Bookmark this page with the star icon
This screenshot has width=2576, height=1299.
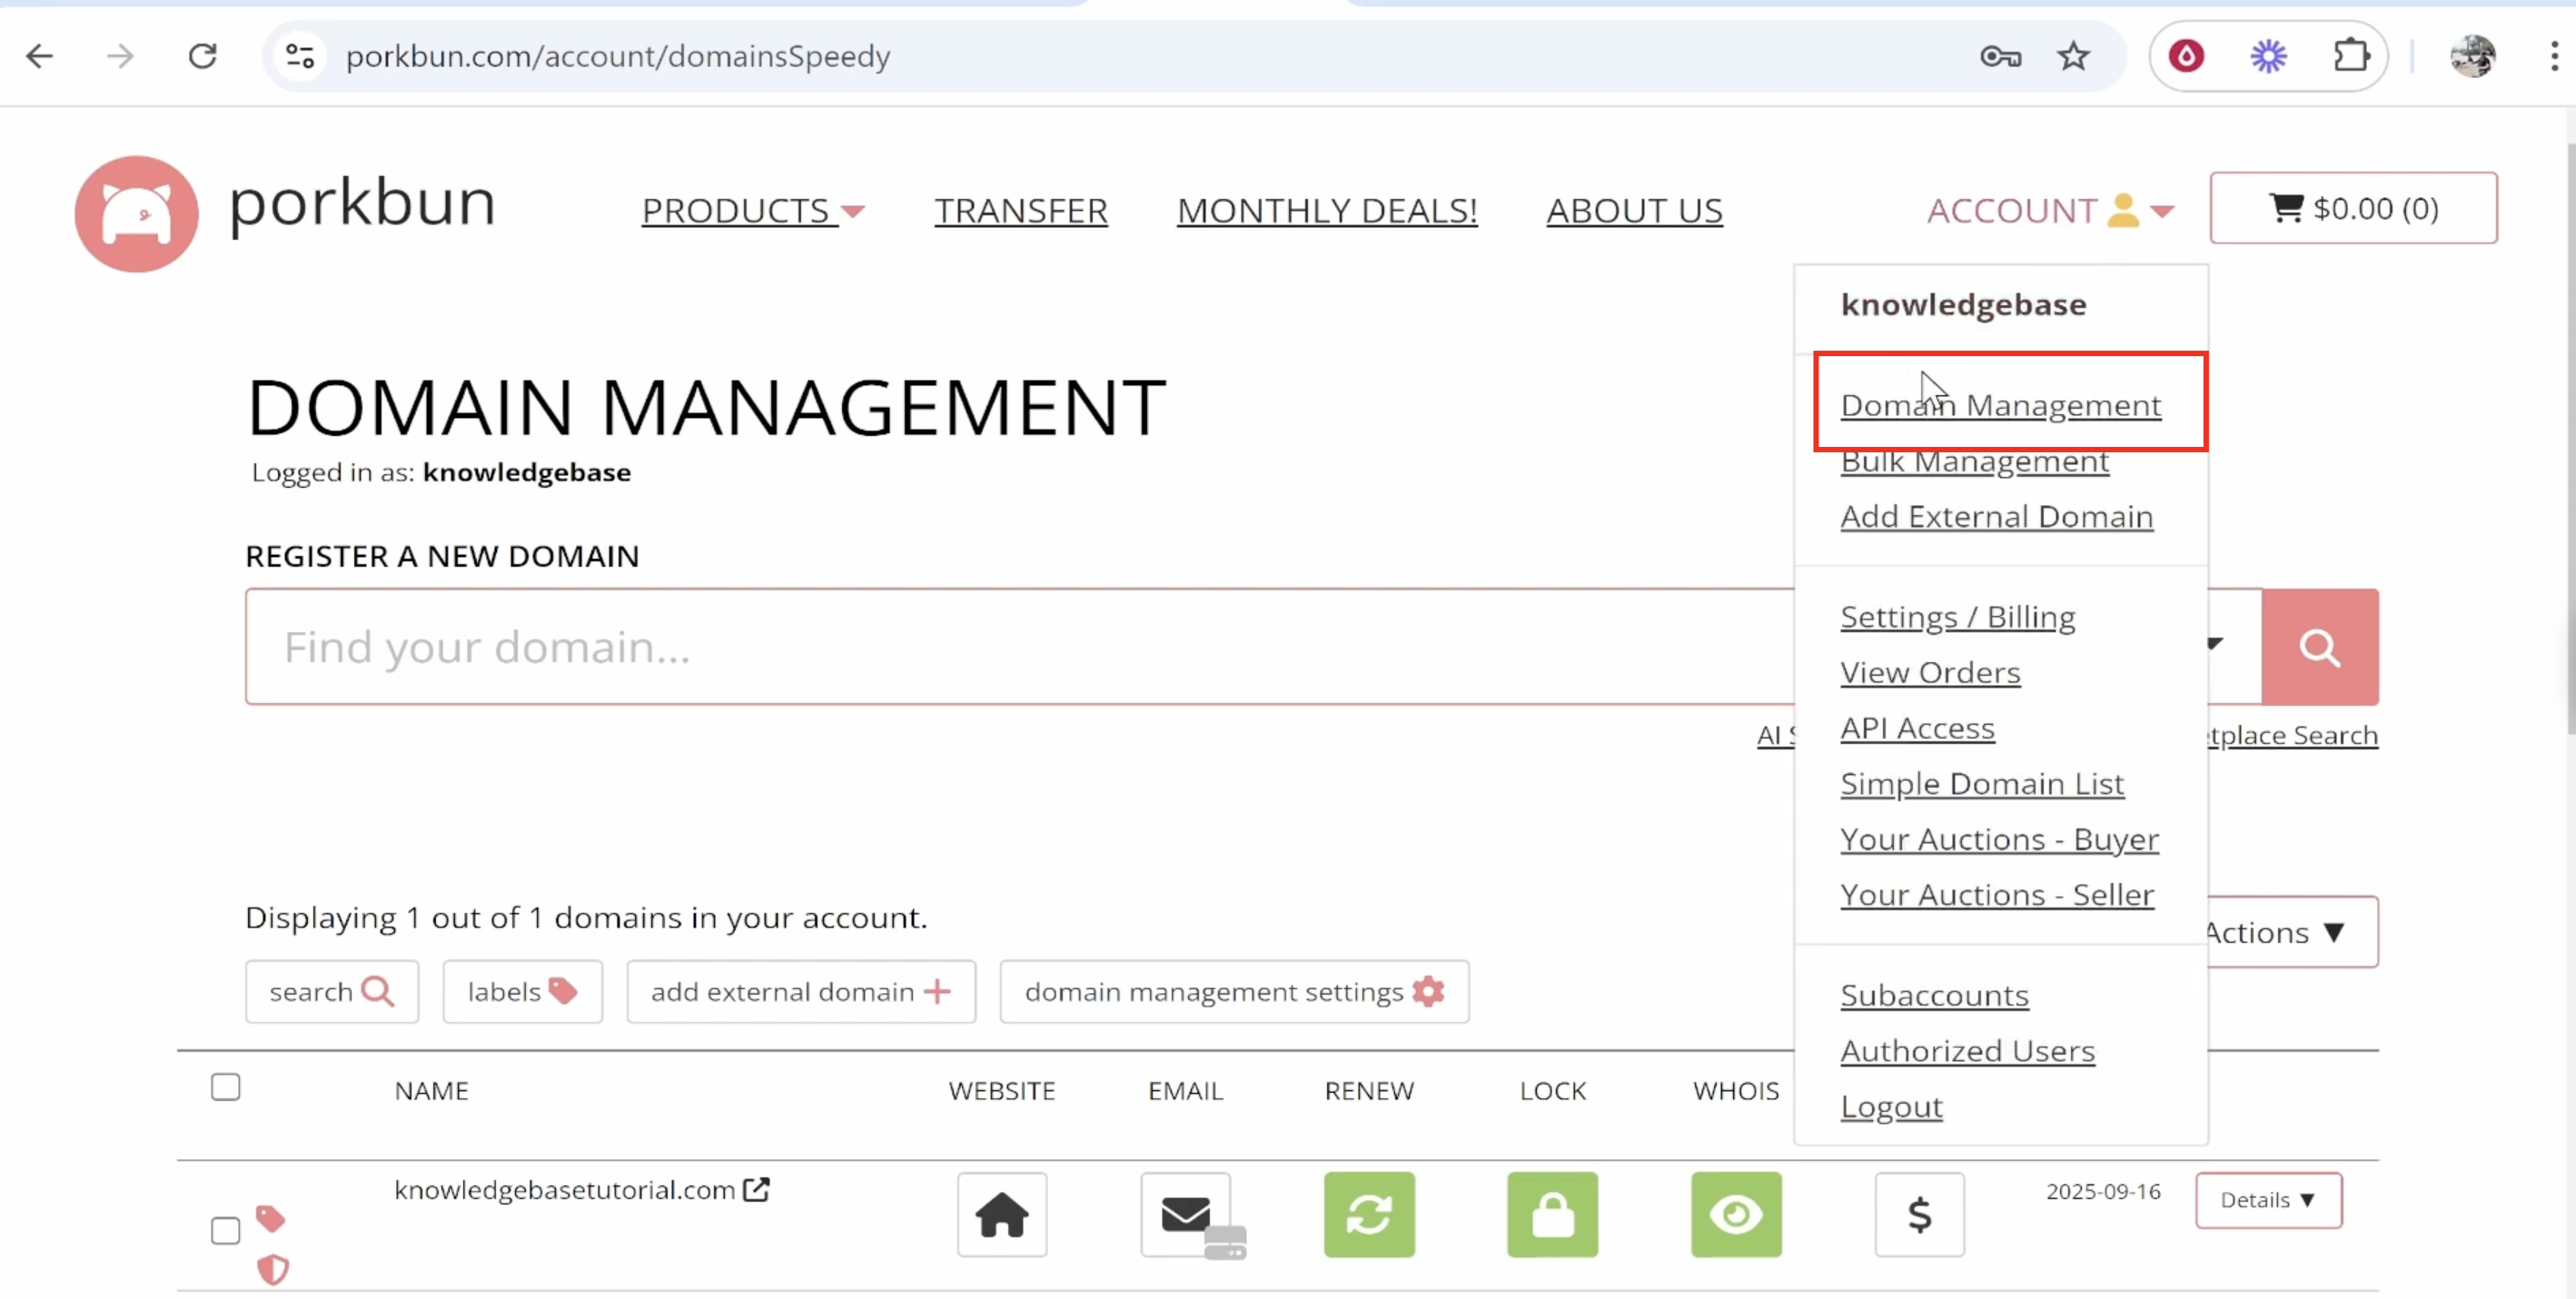[2073, 56]
